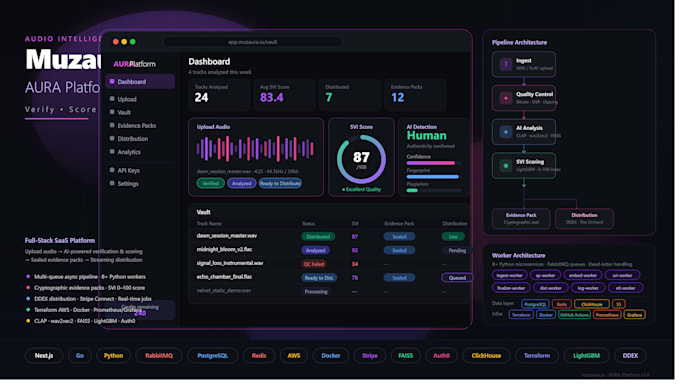Open Upload in the sidebar

click(127, 99)
